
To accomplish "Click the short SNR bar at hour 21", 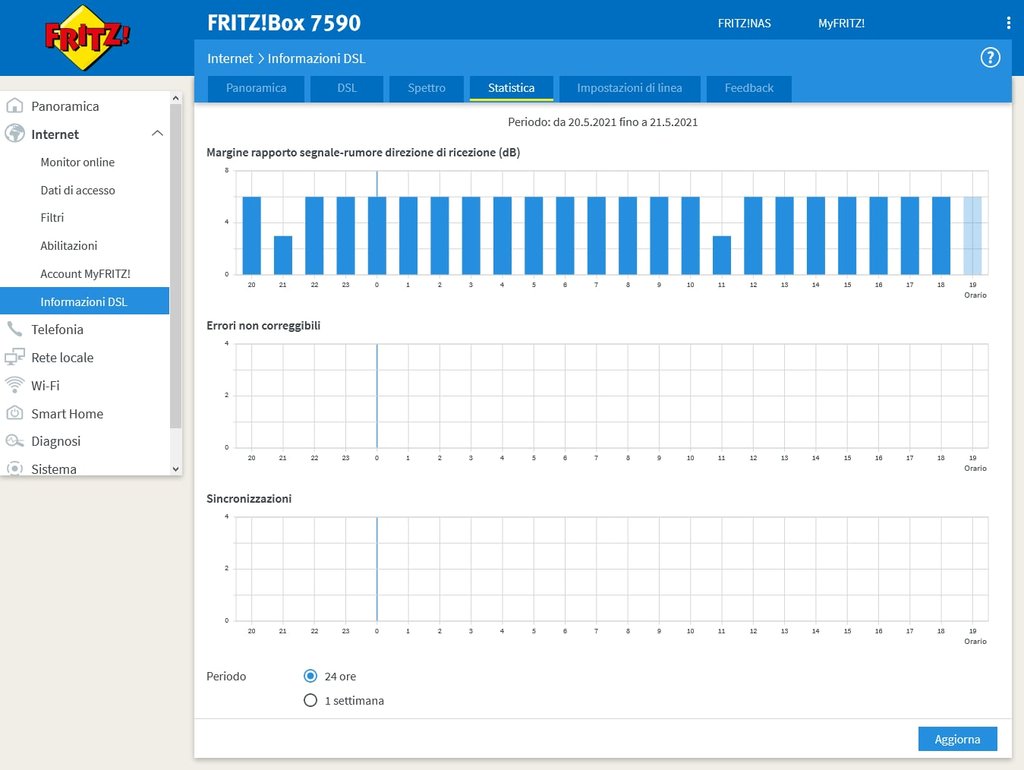I will (283, 255).
